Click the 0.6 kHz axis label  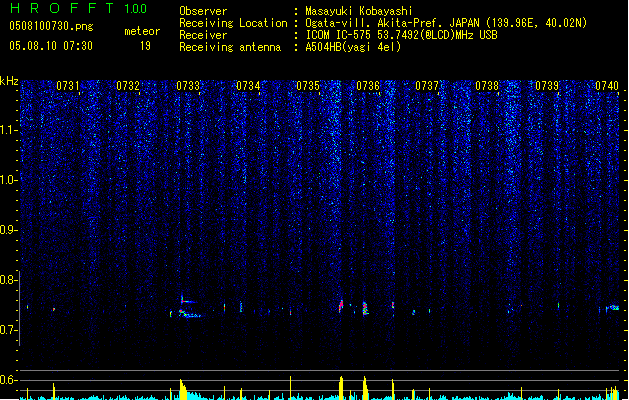(8, 380)
